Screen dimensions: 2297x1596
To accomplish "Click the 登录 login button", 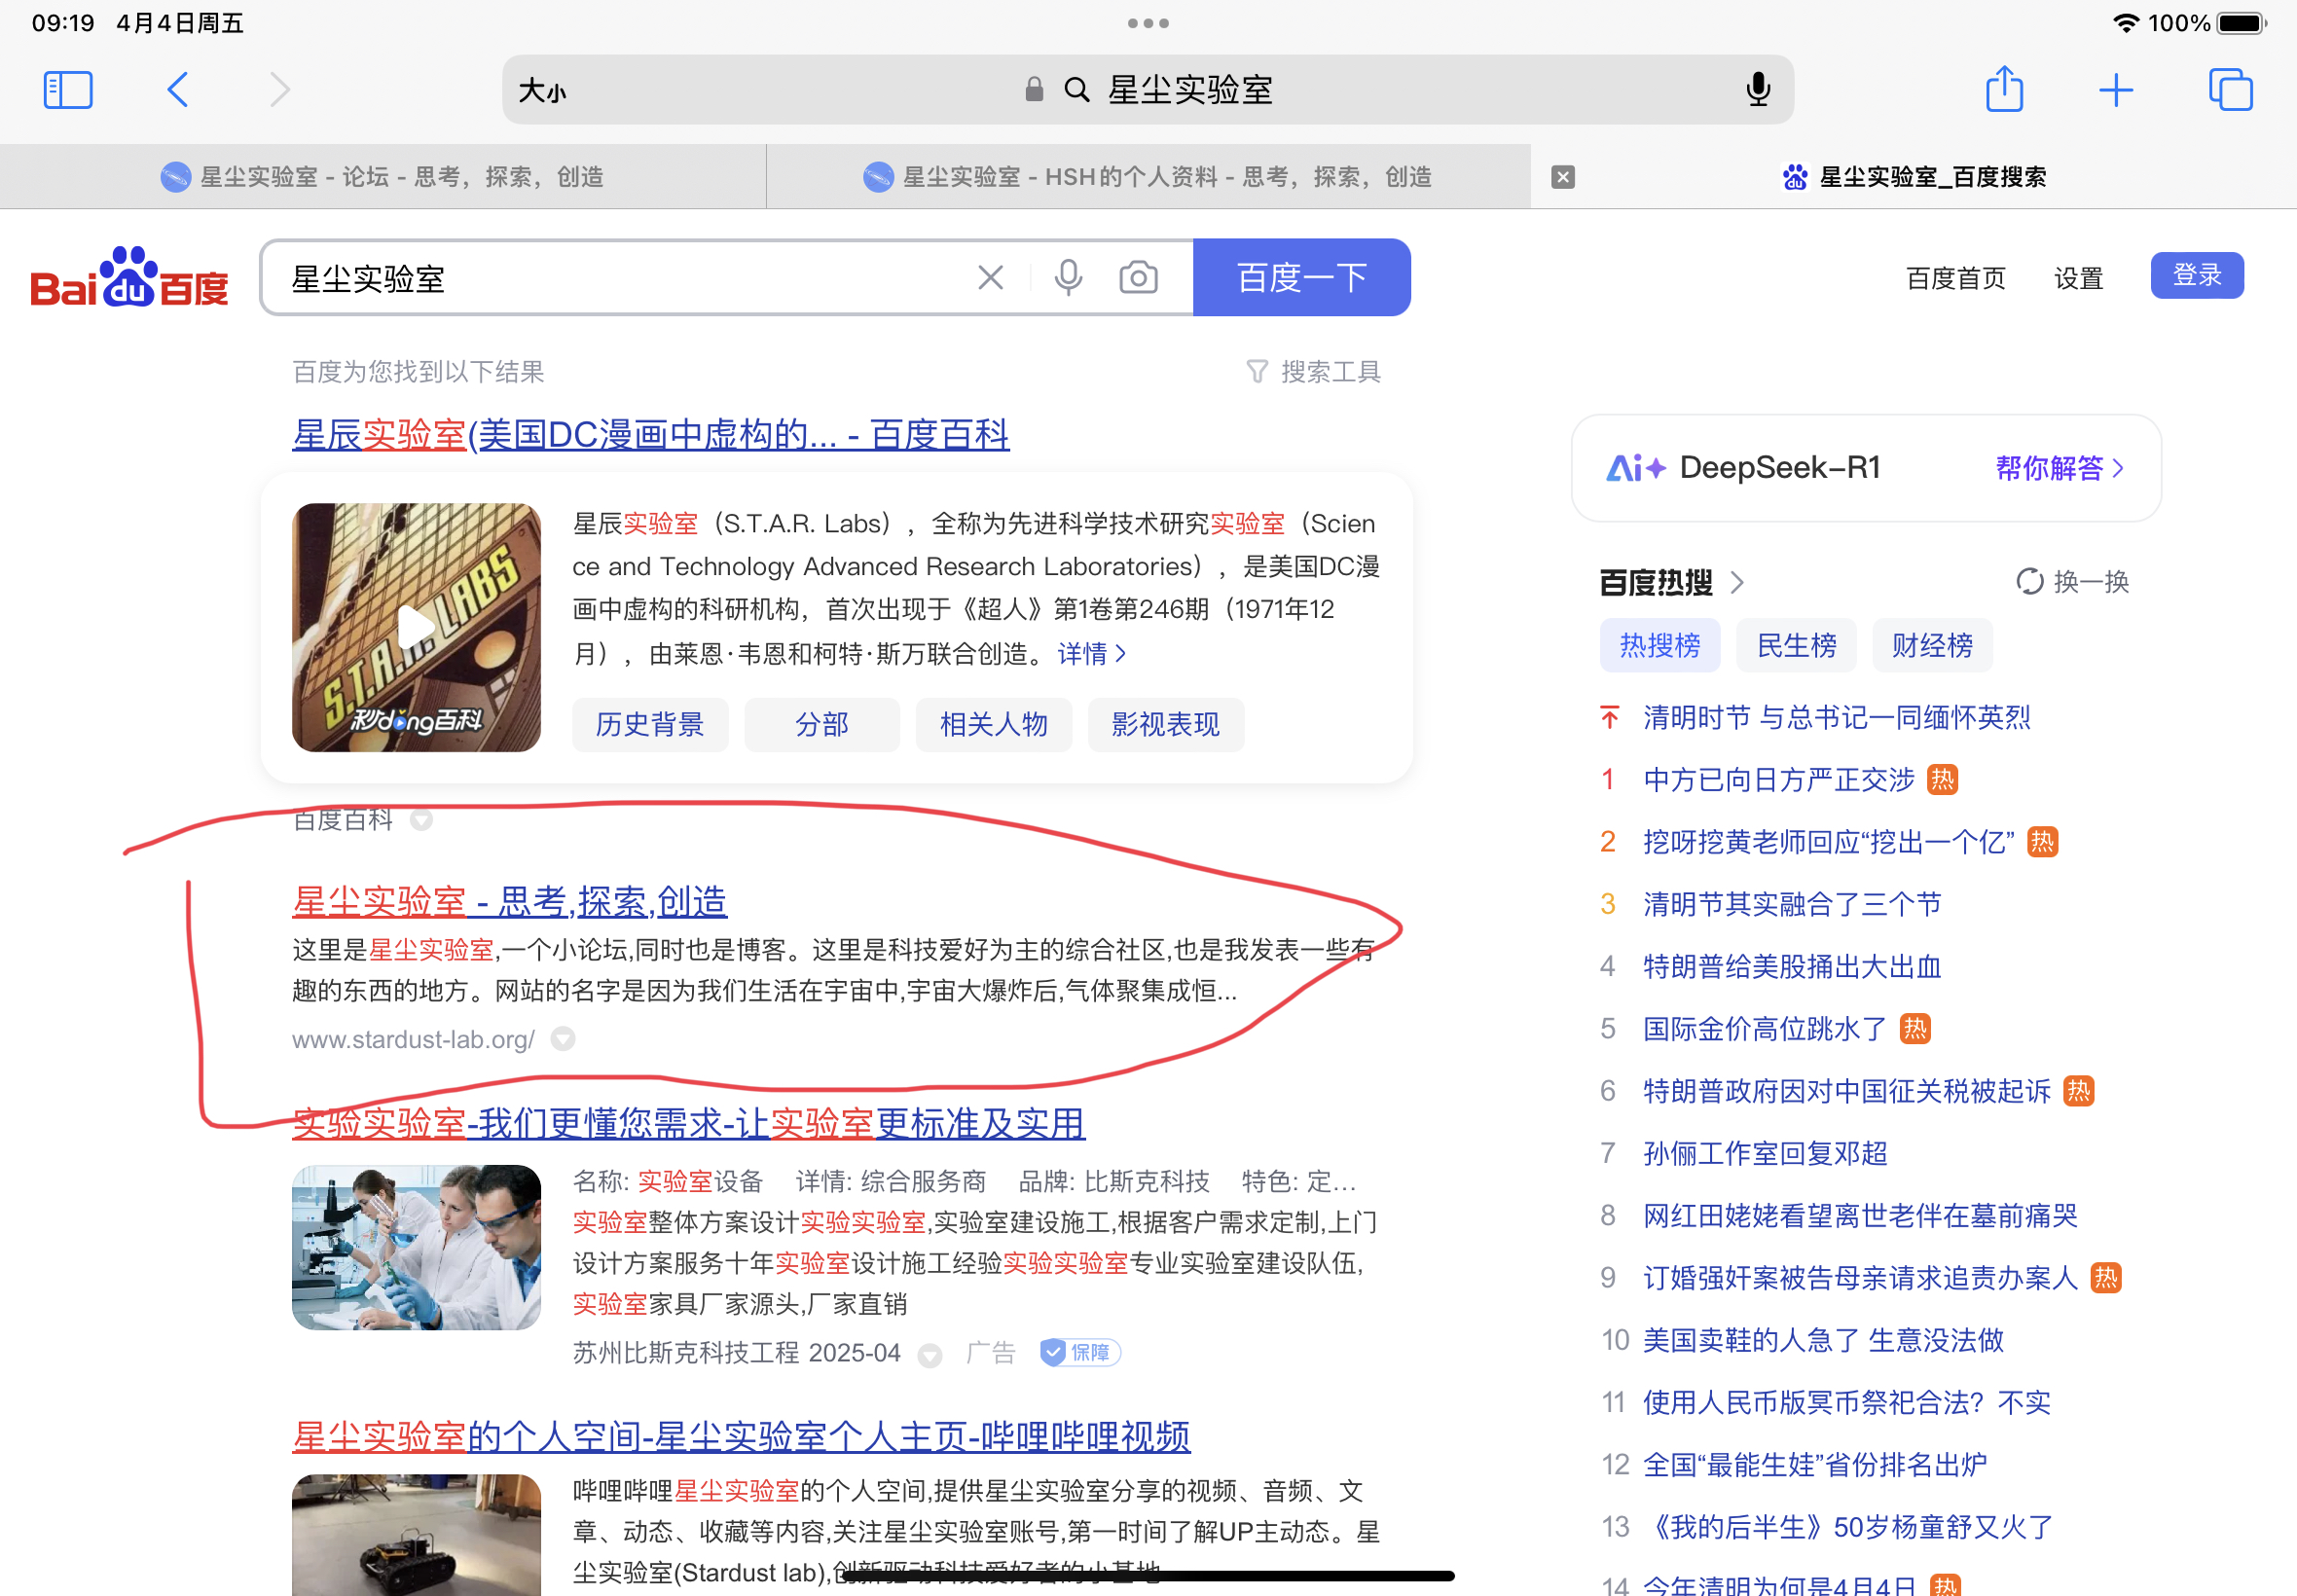I will point(2197,275).
